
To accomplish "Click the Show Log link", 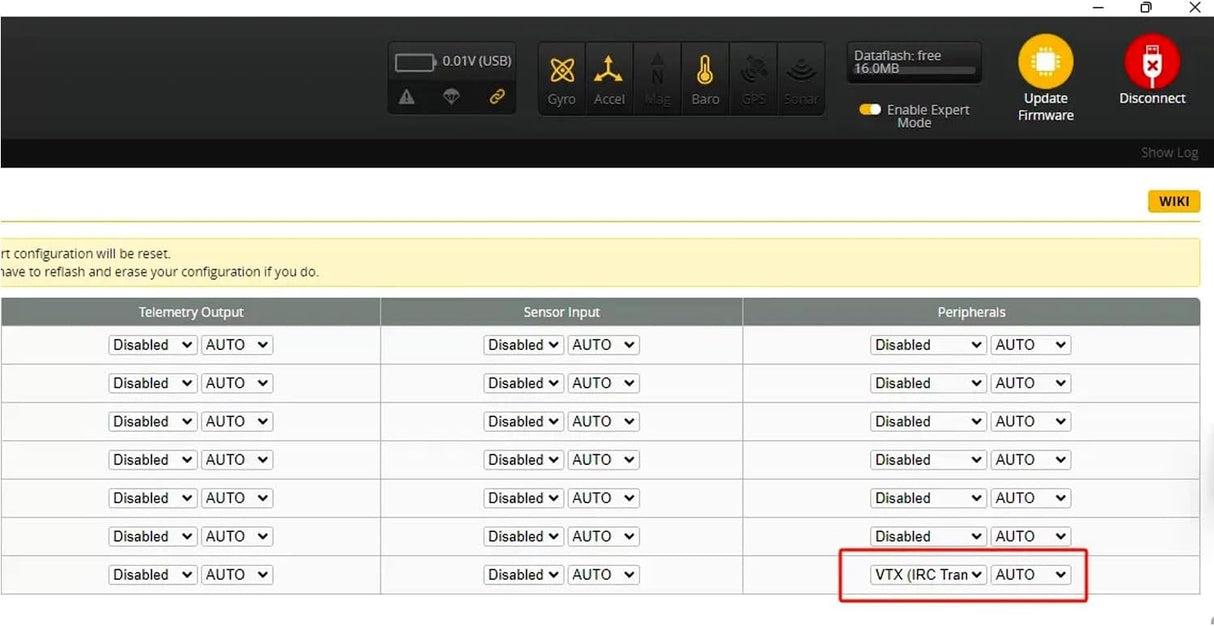I will (1169, 153).
